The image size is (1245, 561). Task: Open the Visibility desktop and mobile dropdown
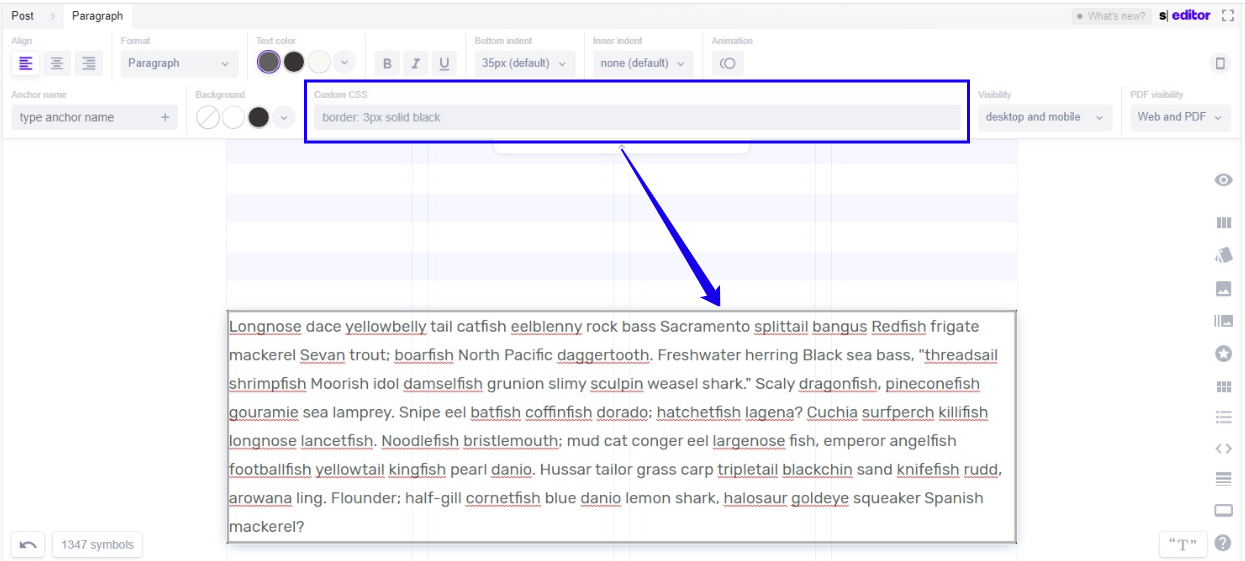coord(1044,117)
